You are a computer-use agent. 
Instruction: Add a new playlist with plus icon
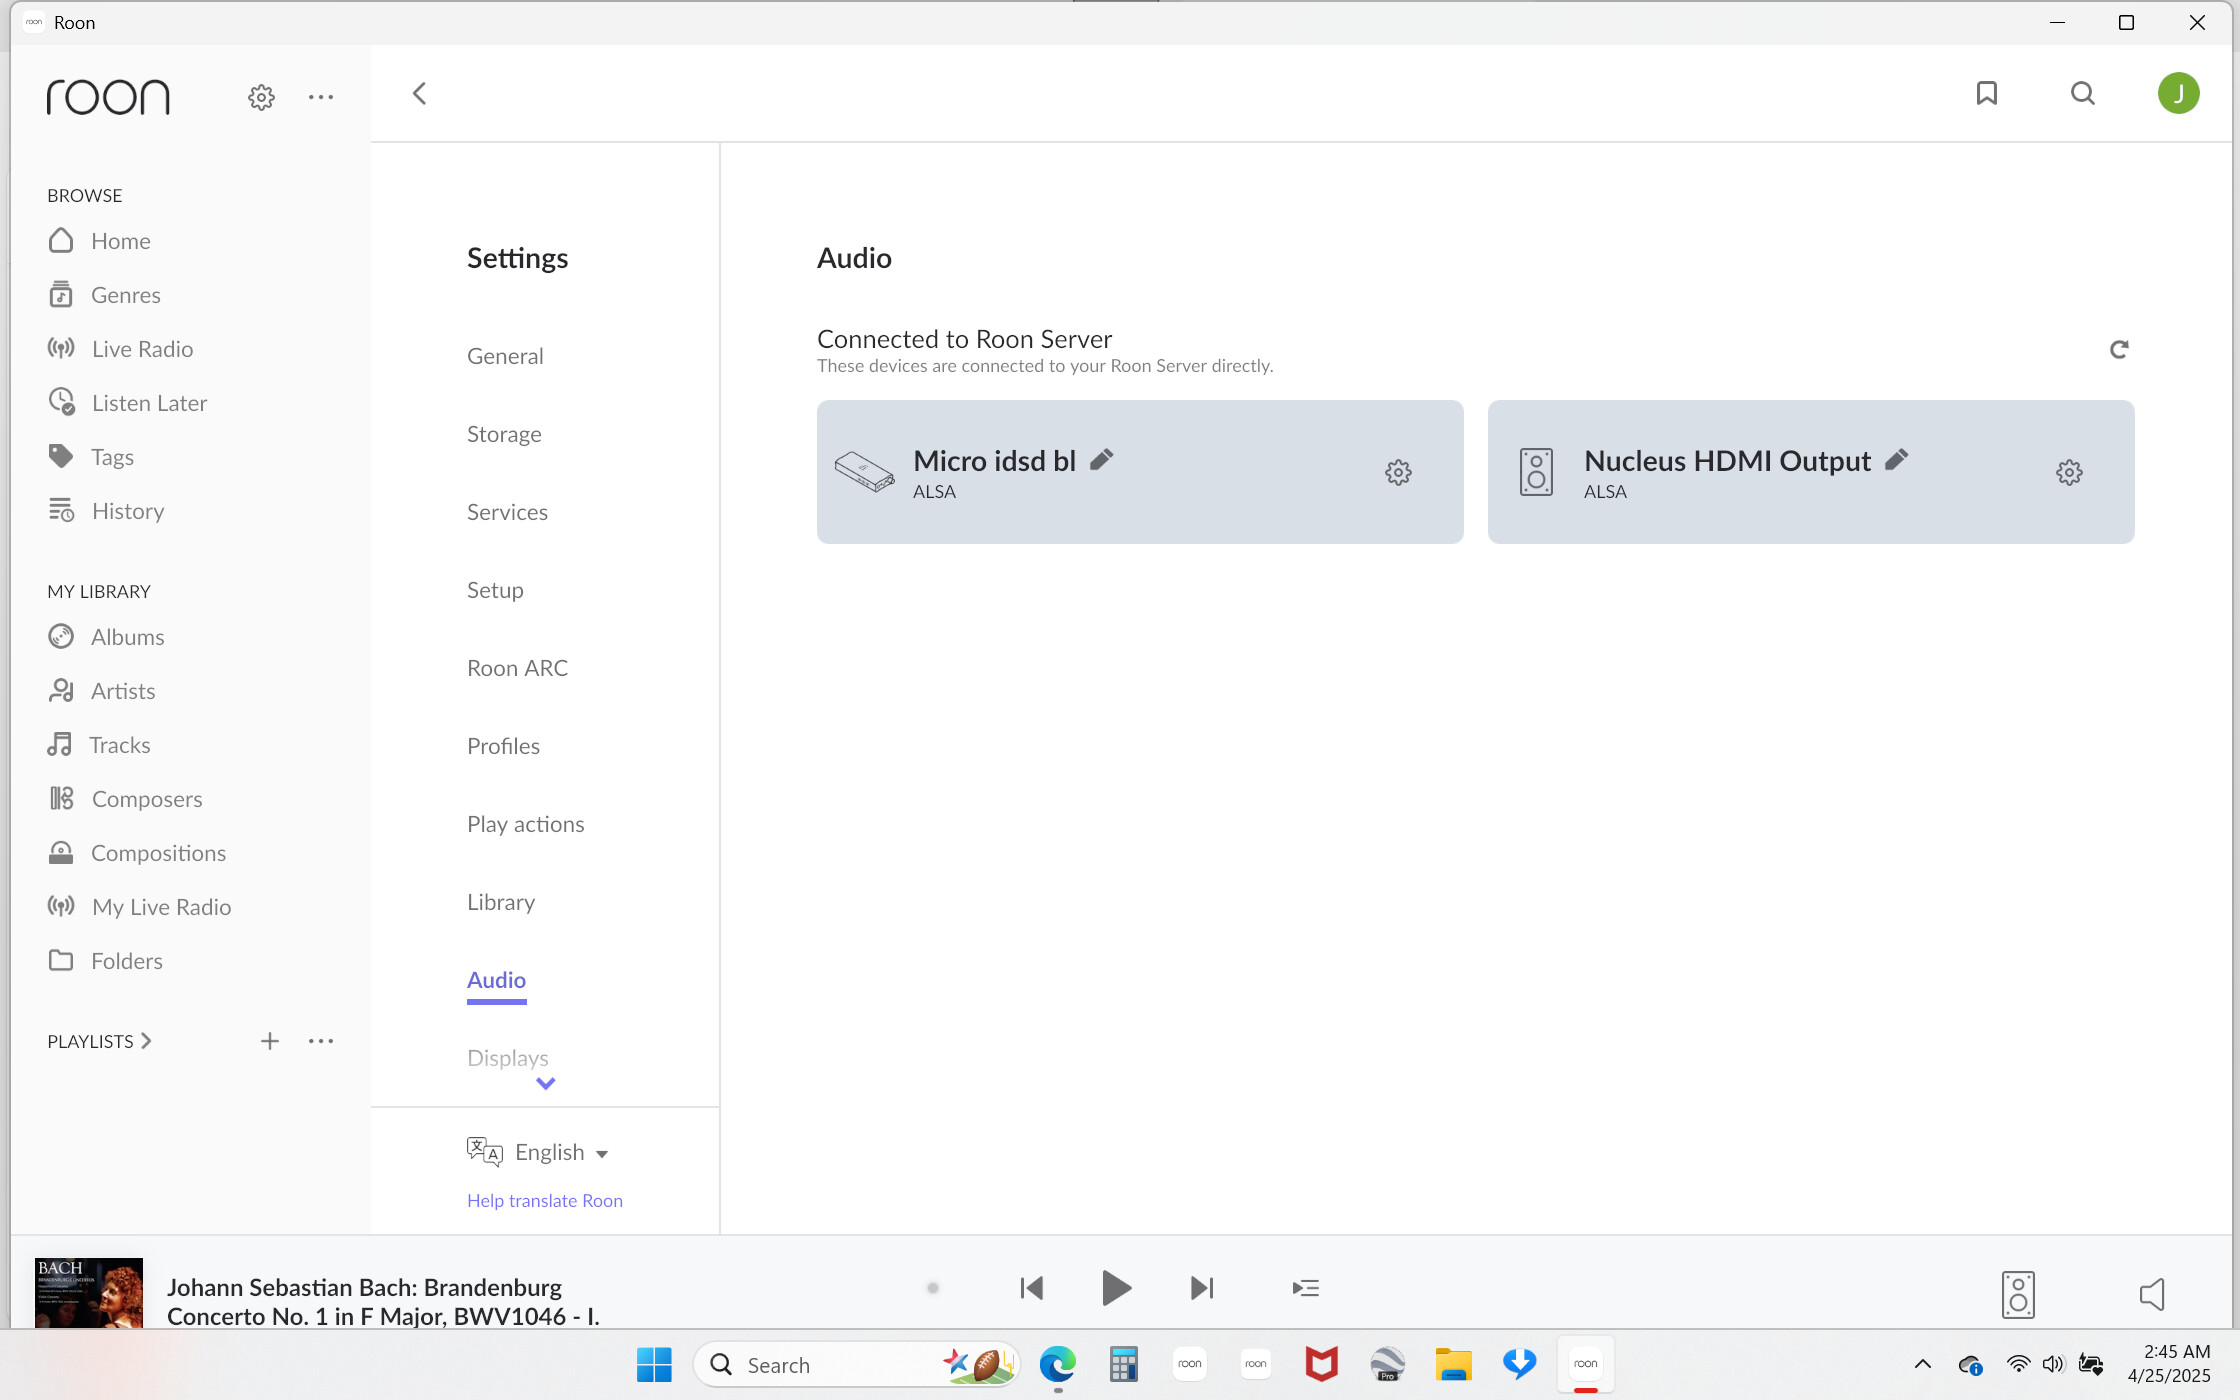click(x=270, y=1041)
